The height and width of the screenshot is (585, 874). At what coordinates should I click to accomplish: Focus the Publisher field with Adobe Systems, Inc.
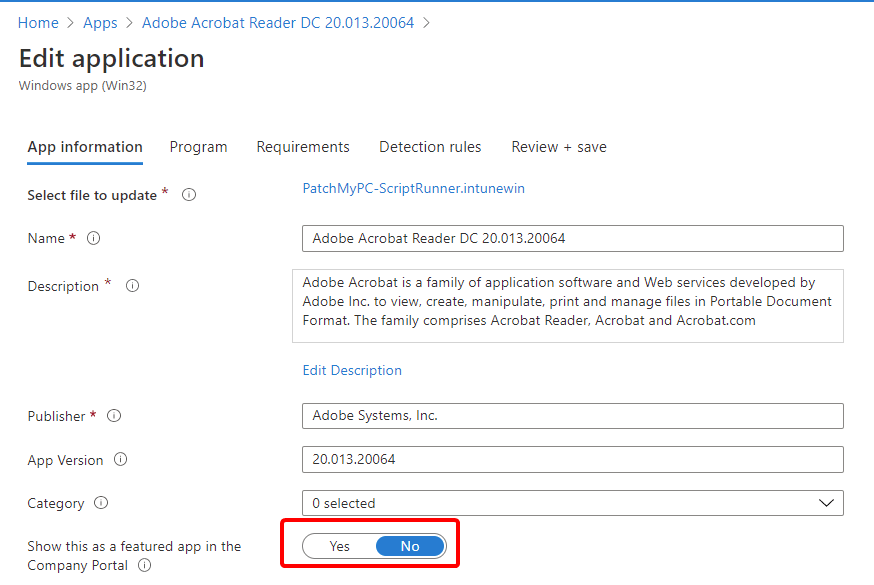[572, 416]
